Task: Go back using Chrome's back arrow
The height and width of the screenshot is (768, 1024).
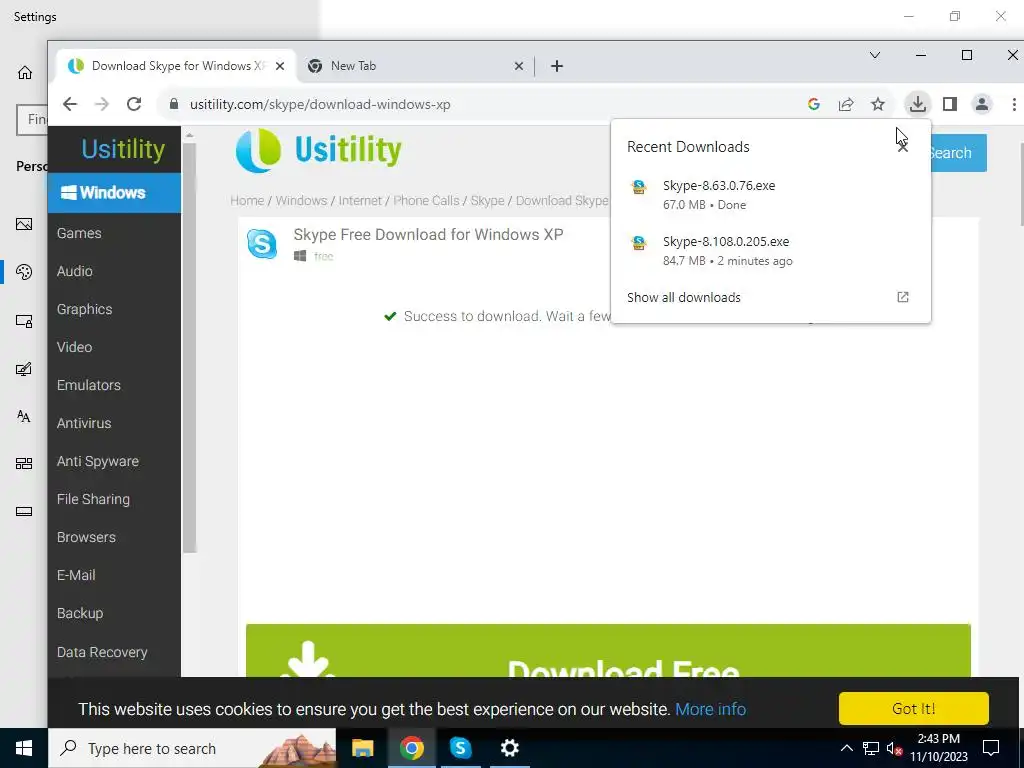Action: tap(70, 104)
